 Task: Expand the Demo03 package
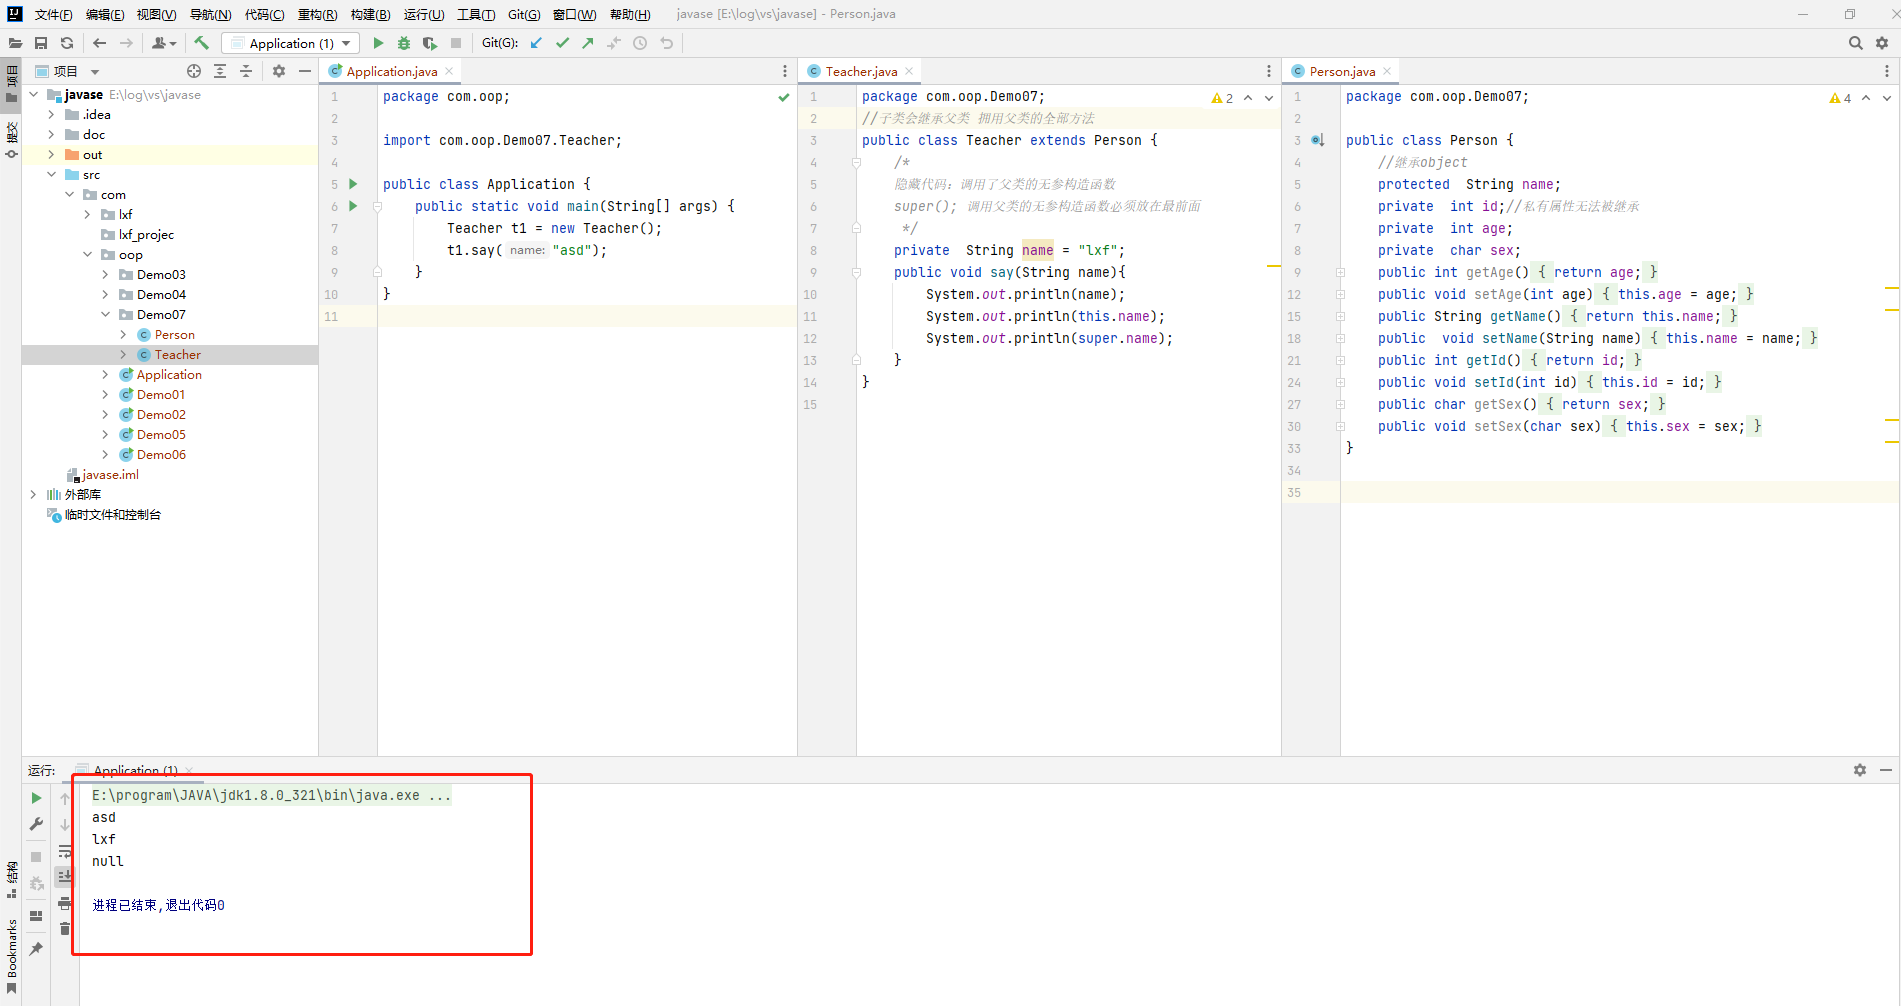click(x=105, y=275)
